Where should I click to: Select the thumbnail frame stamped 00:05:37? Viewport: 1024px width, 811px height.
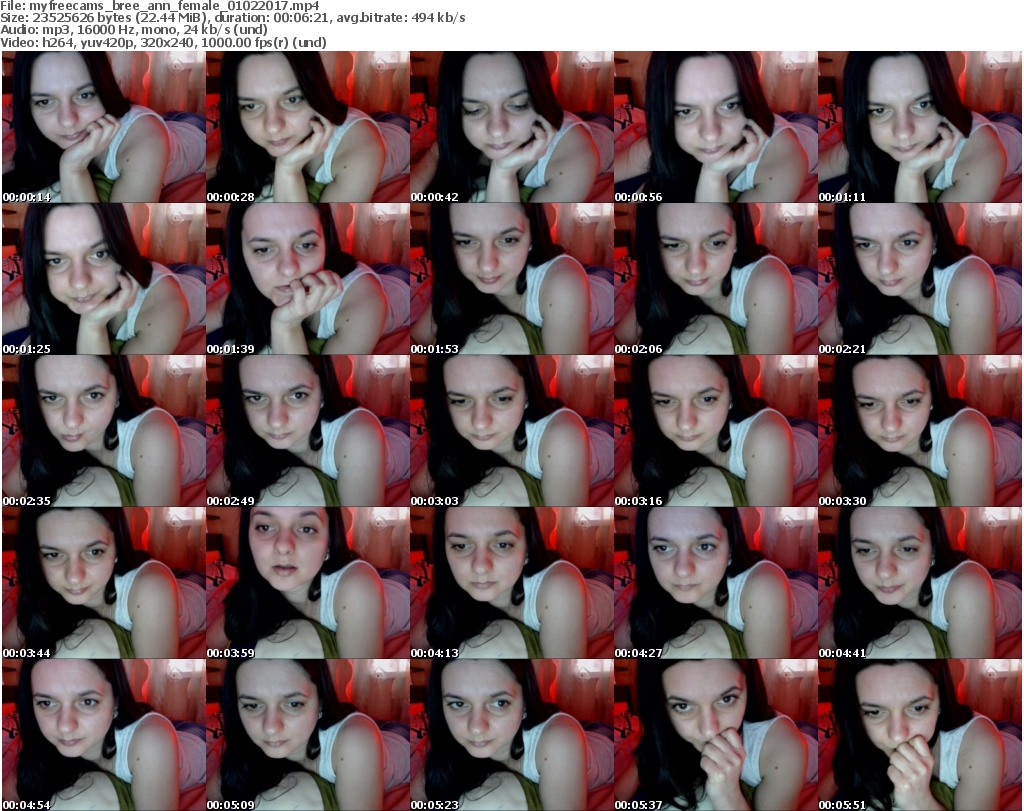[x=716, y=735]
